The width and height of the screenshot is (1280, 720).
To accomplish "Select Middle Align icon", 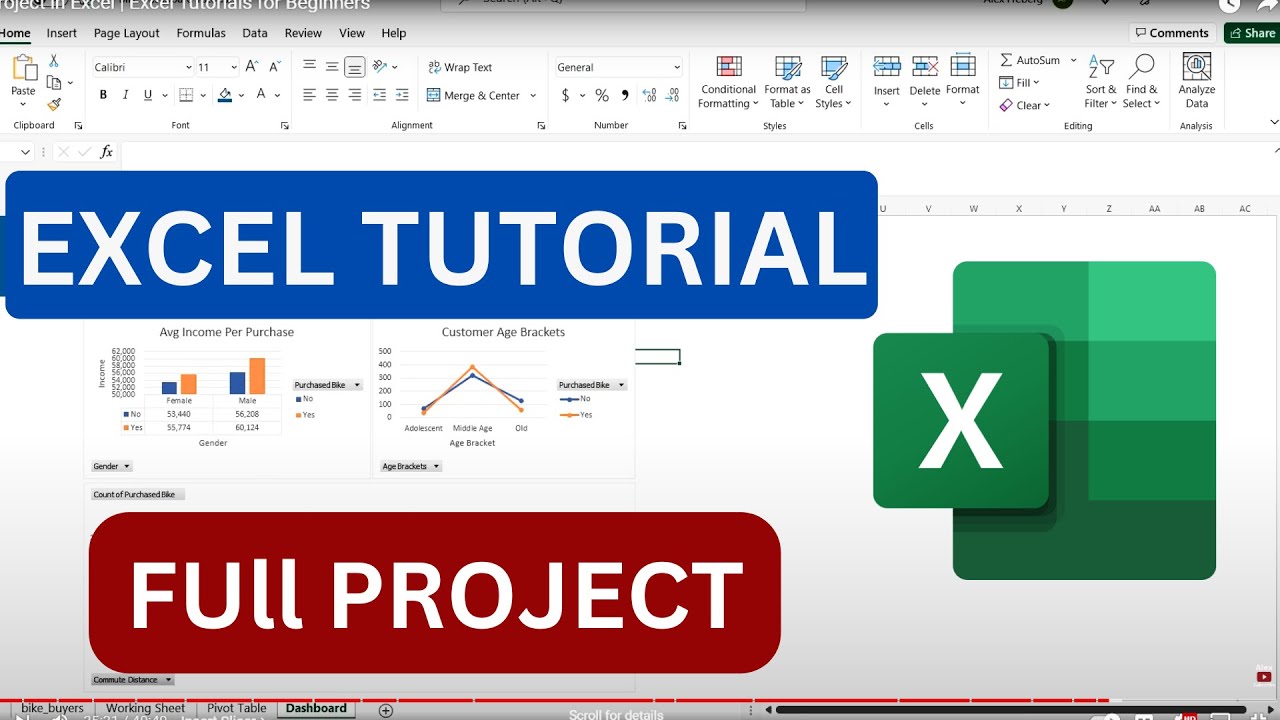I will click(332, 67).
